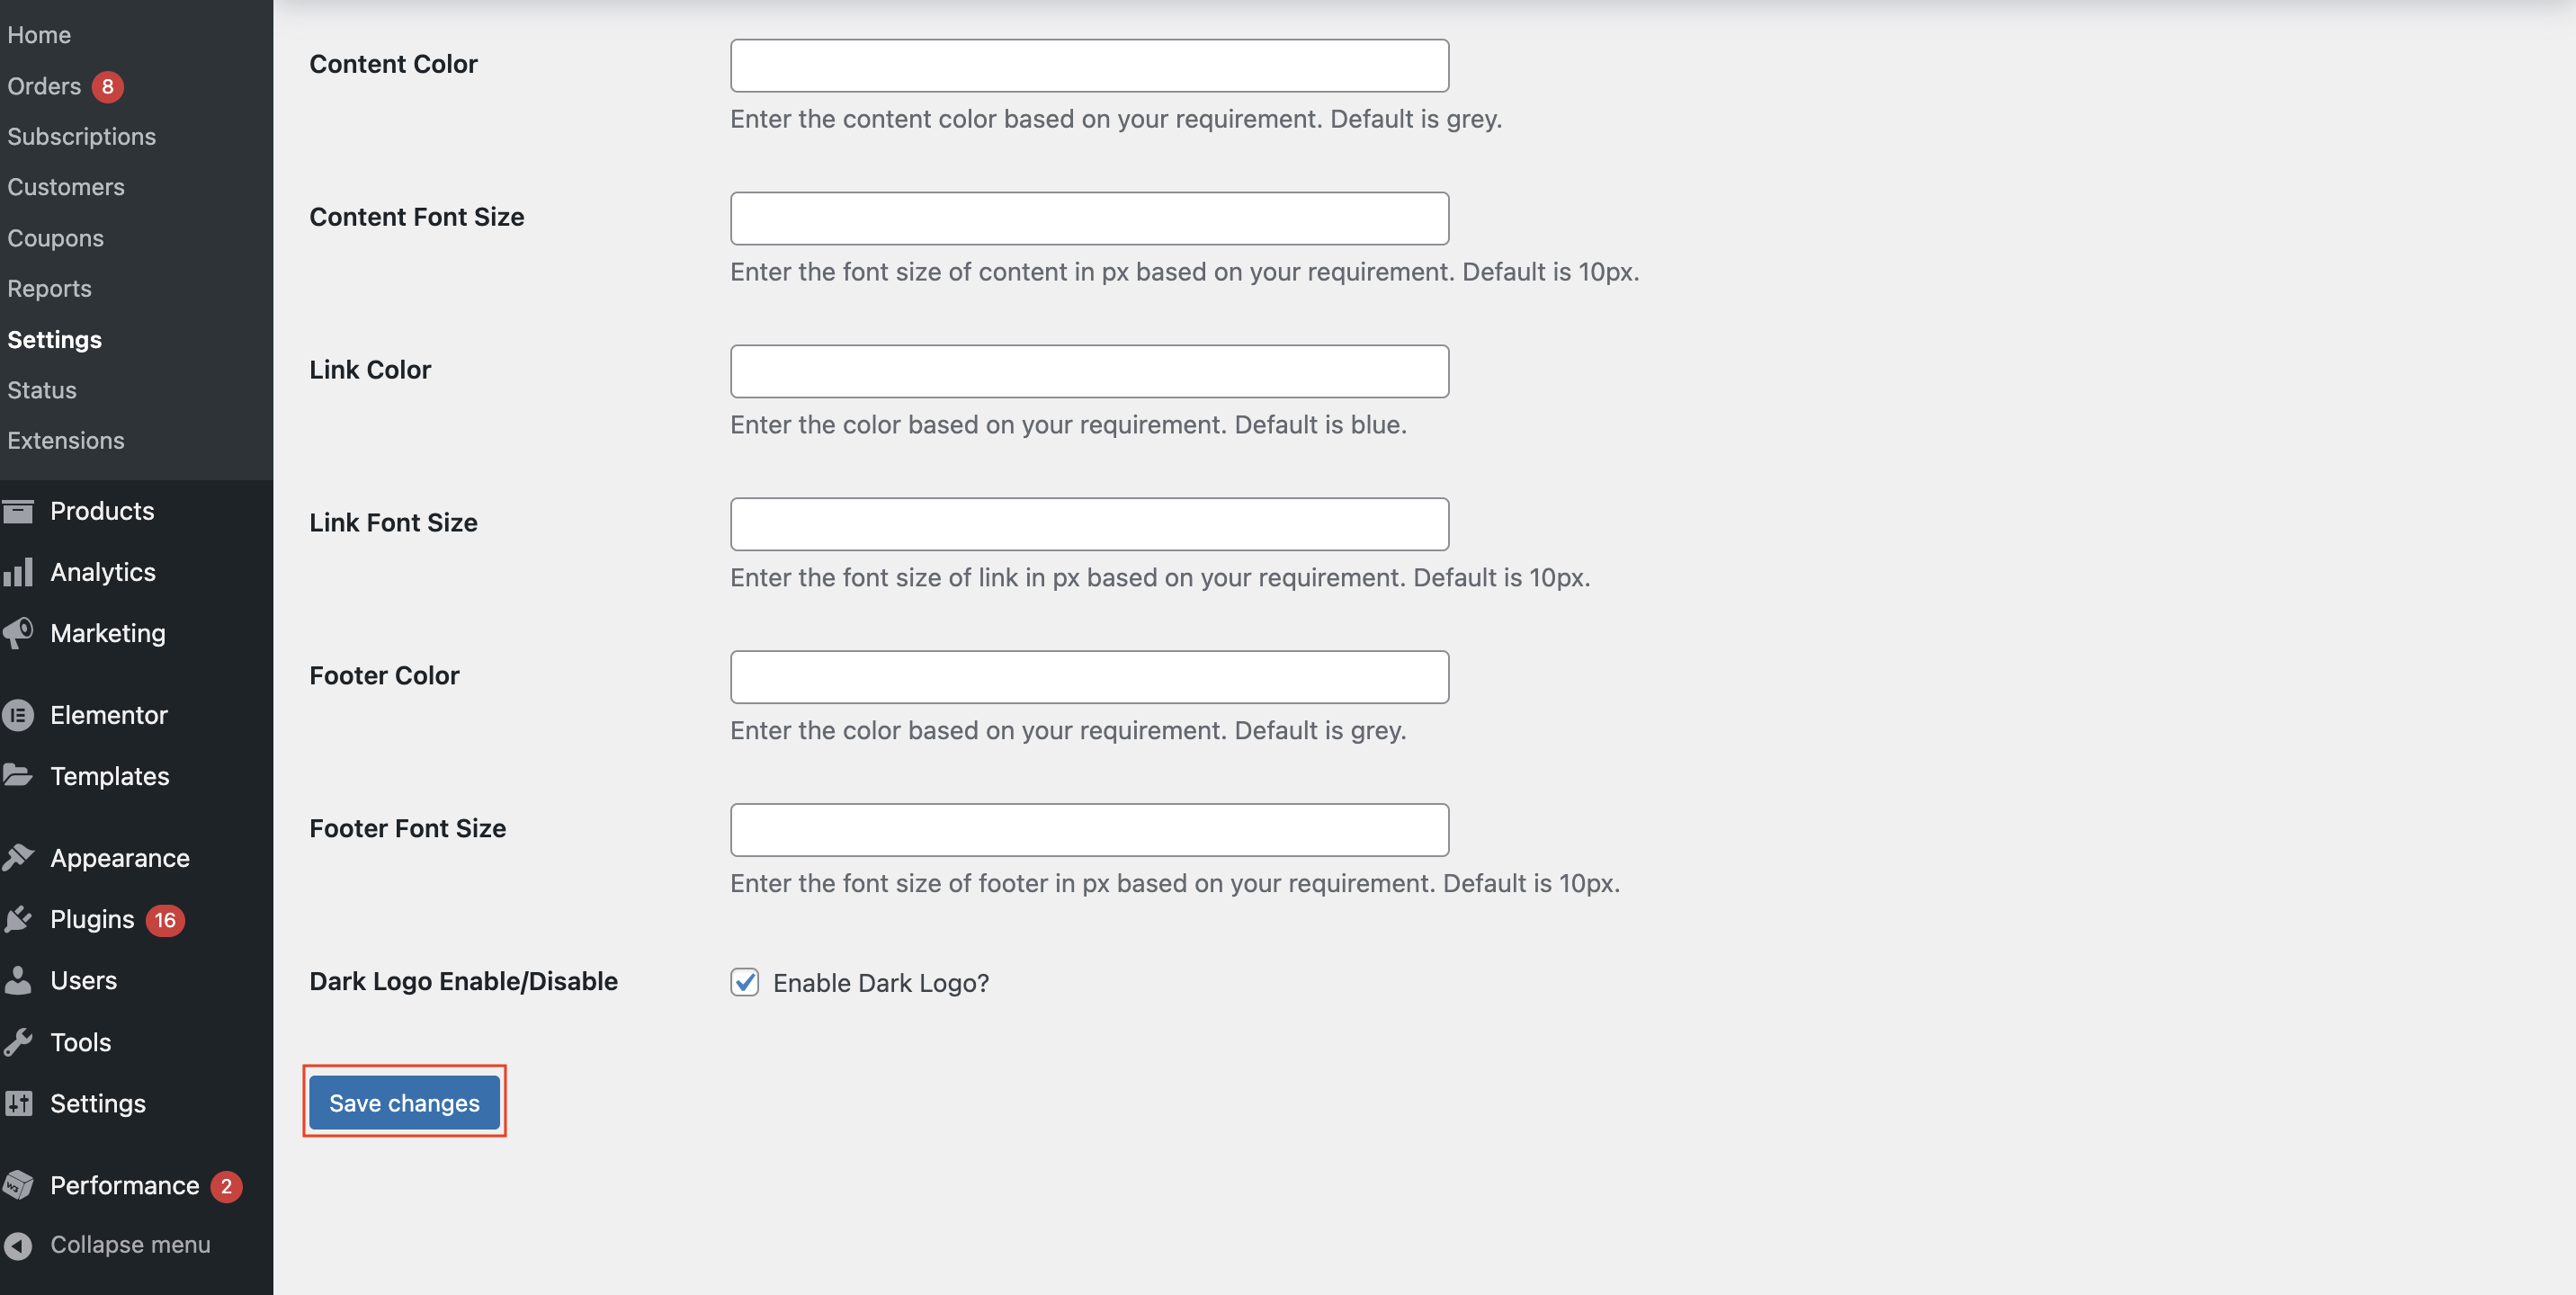Collapse the sidebar menu
The image size is (2576, 1295).
point(129,1246)
